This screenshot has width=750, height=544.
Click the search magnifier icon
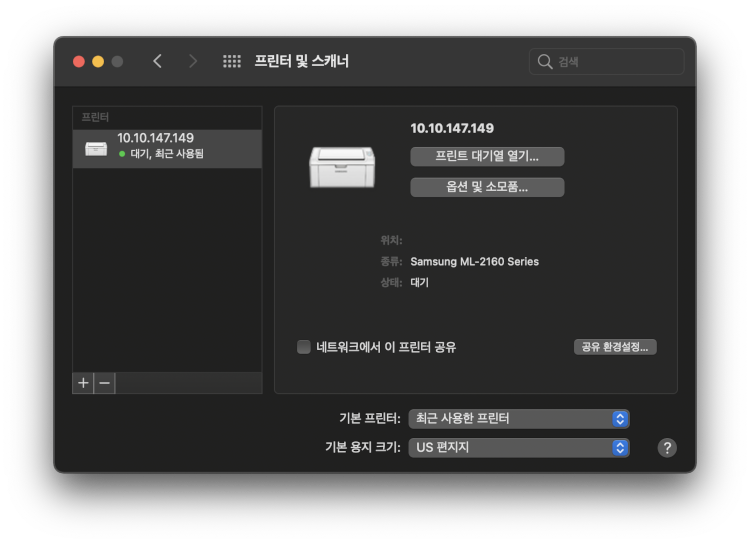tap(545, 61)
